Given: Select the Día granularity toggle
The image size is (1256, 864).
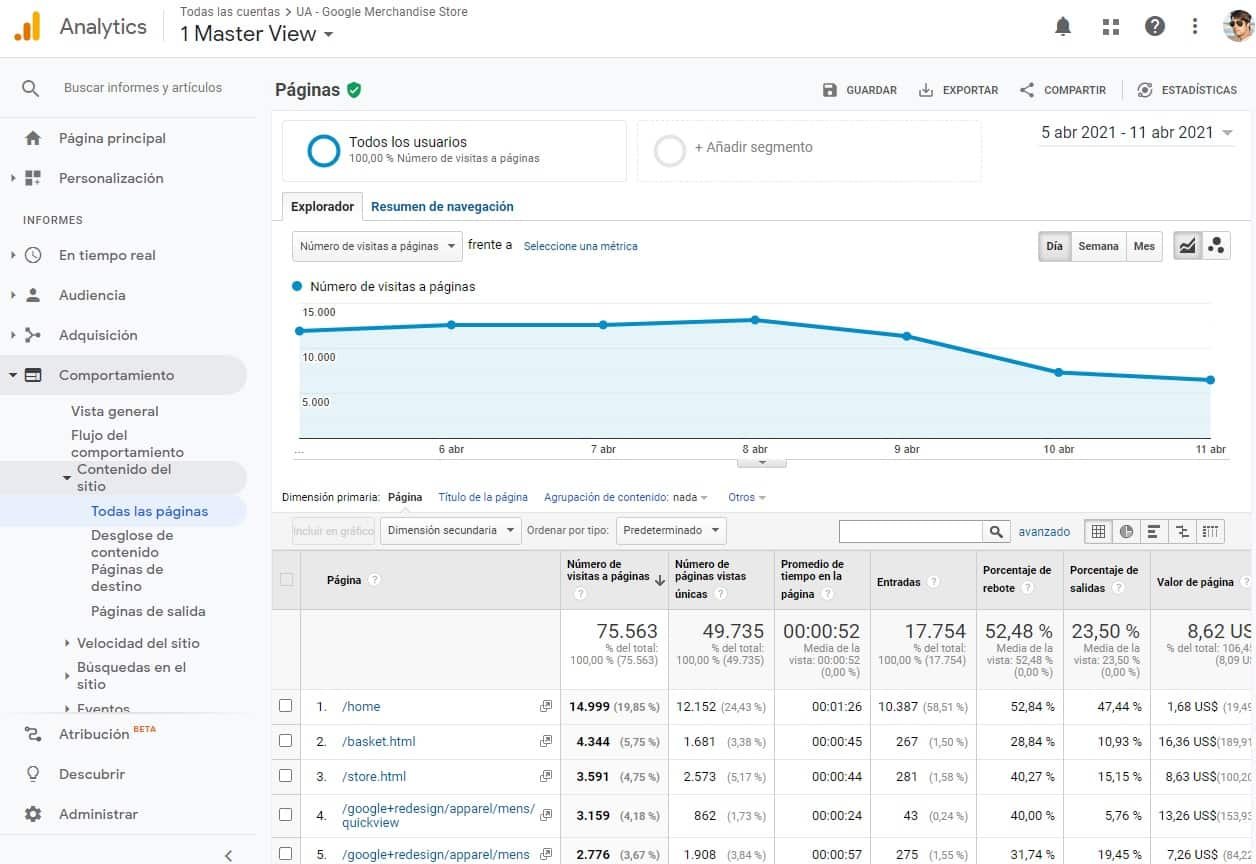Looking at the screenshot, I should [x=1054, y=246].
